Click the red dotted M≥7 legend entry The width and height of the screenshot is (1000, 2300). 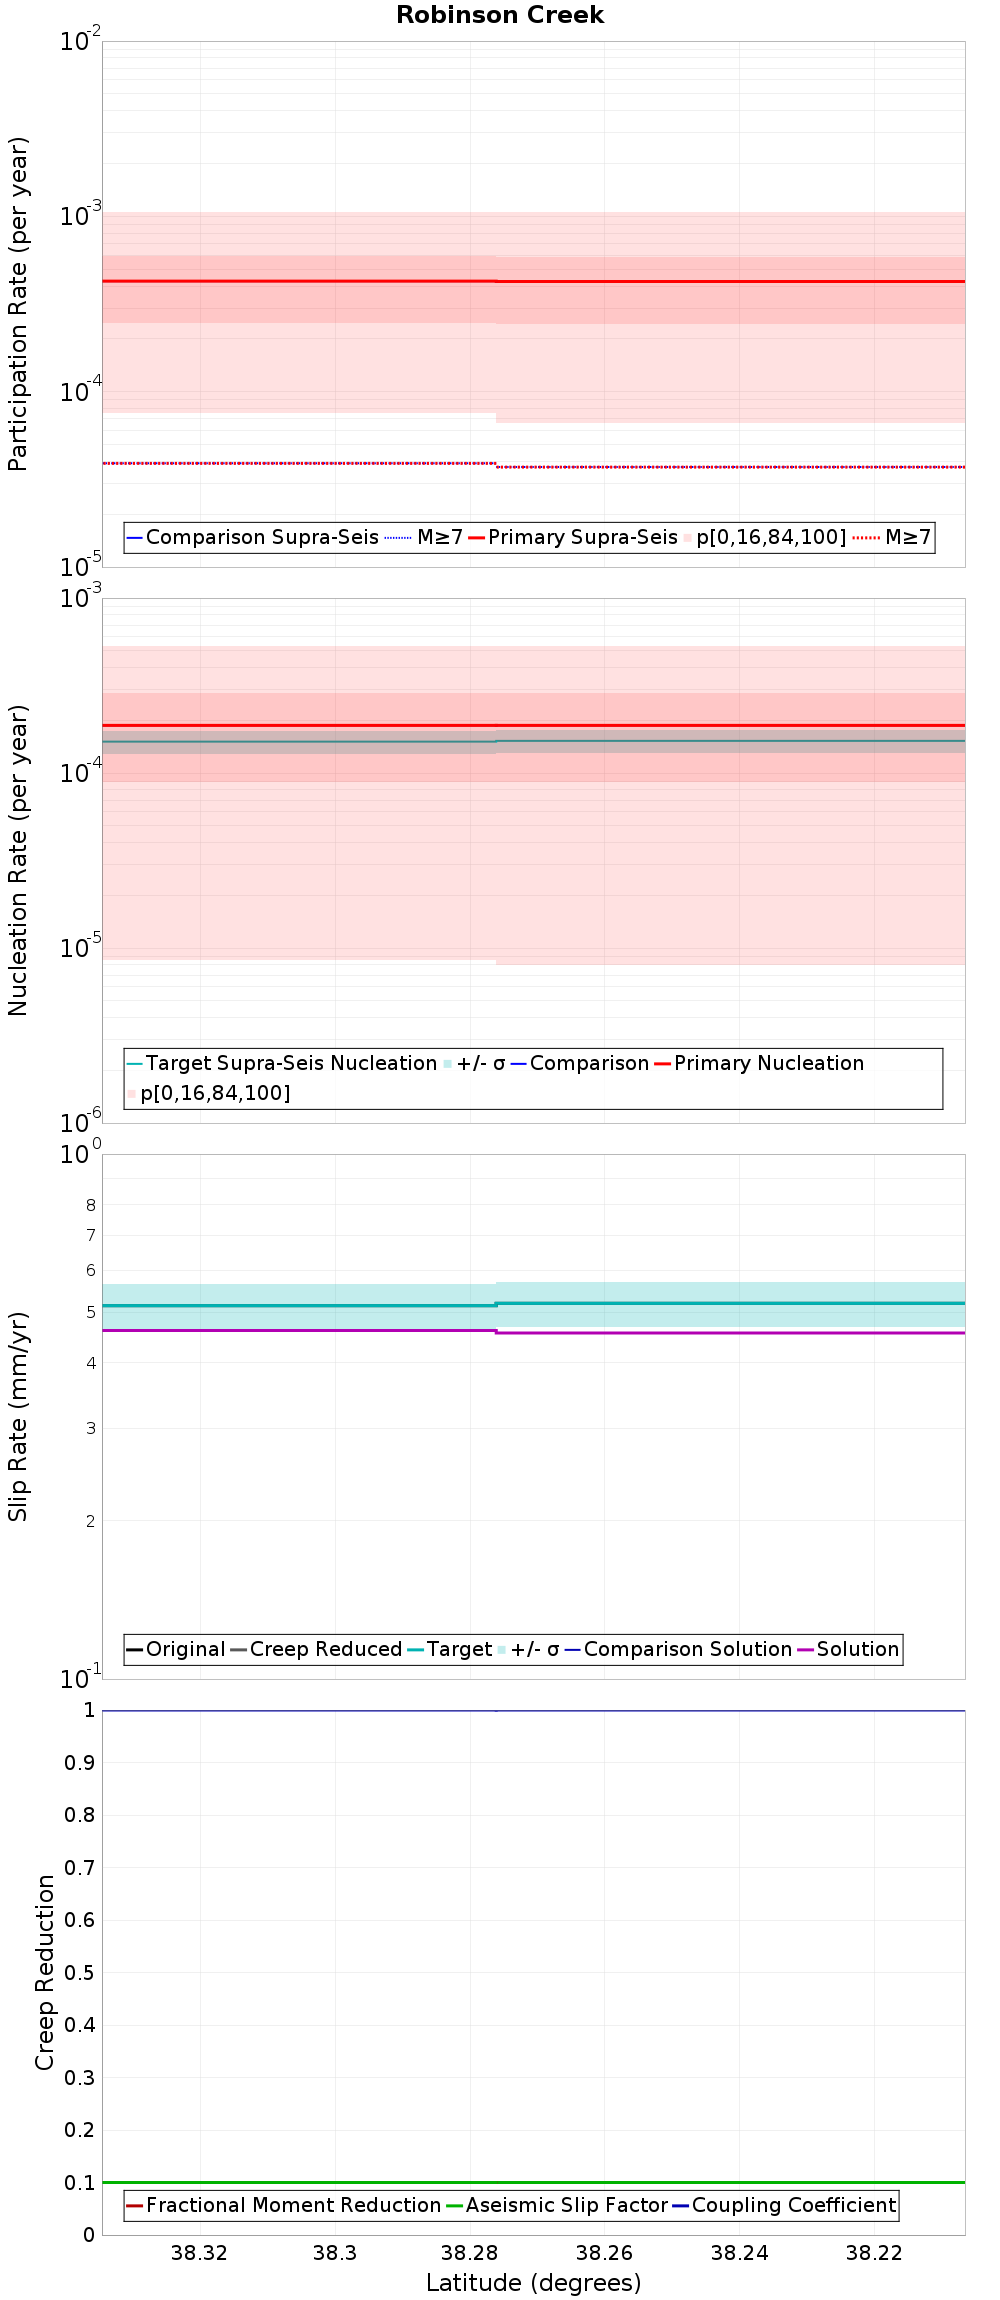tap(892, 537)
